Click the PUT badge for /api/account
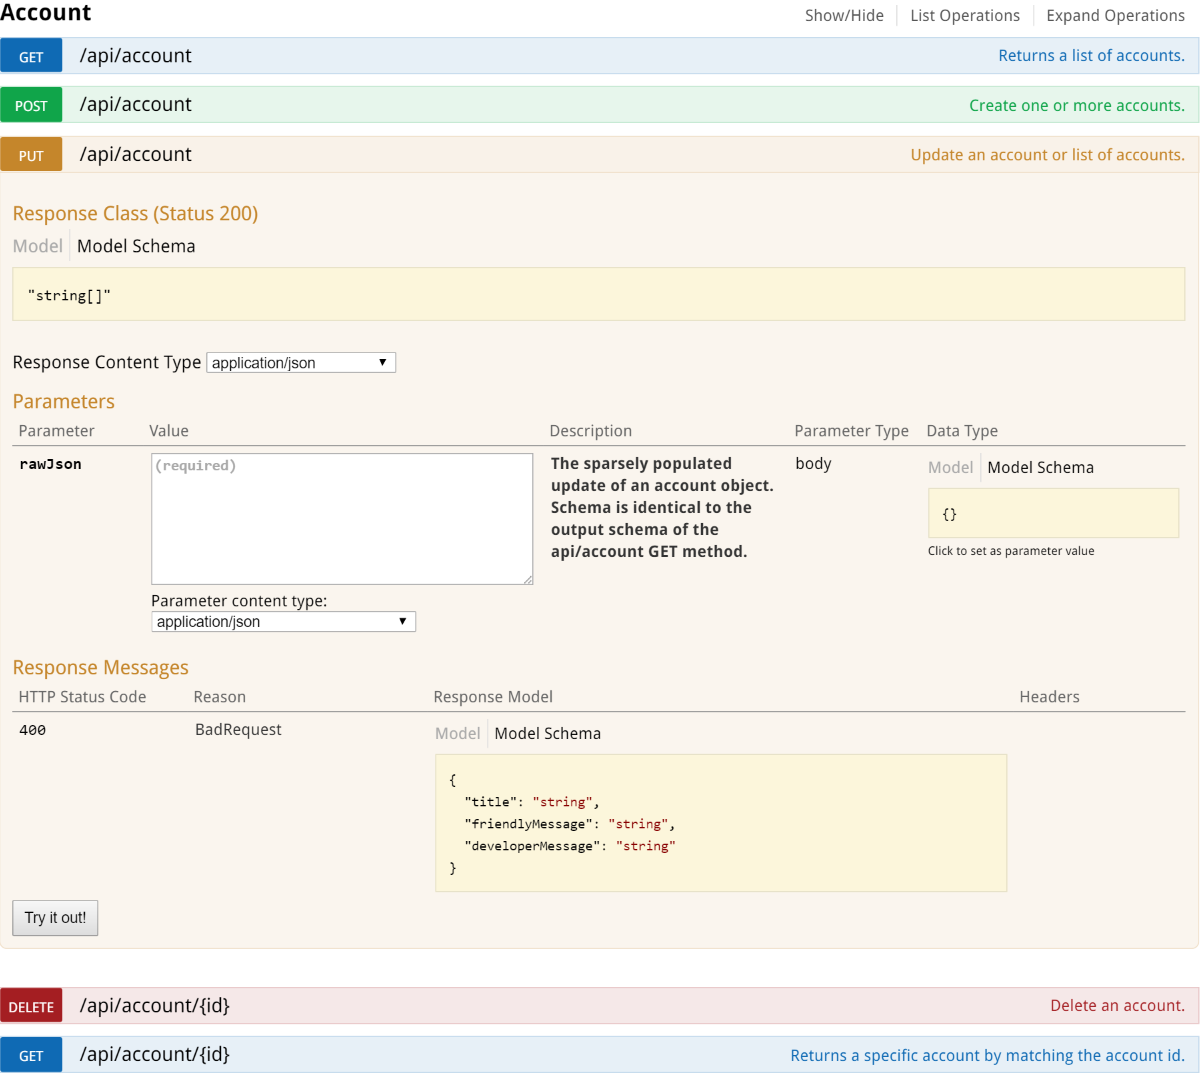Screen dimensions: 1201x1075 [x=30, y=154]
